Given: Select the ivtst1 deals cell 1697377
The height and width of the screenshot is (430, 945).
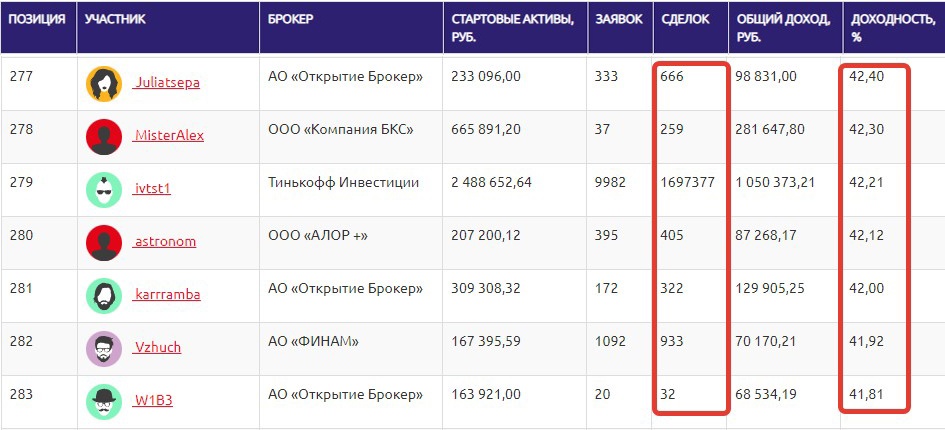Looking at the screenshot, I should click(688, 184).
